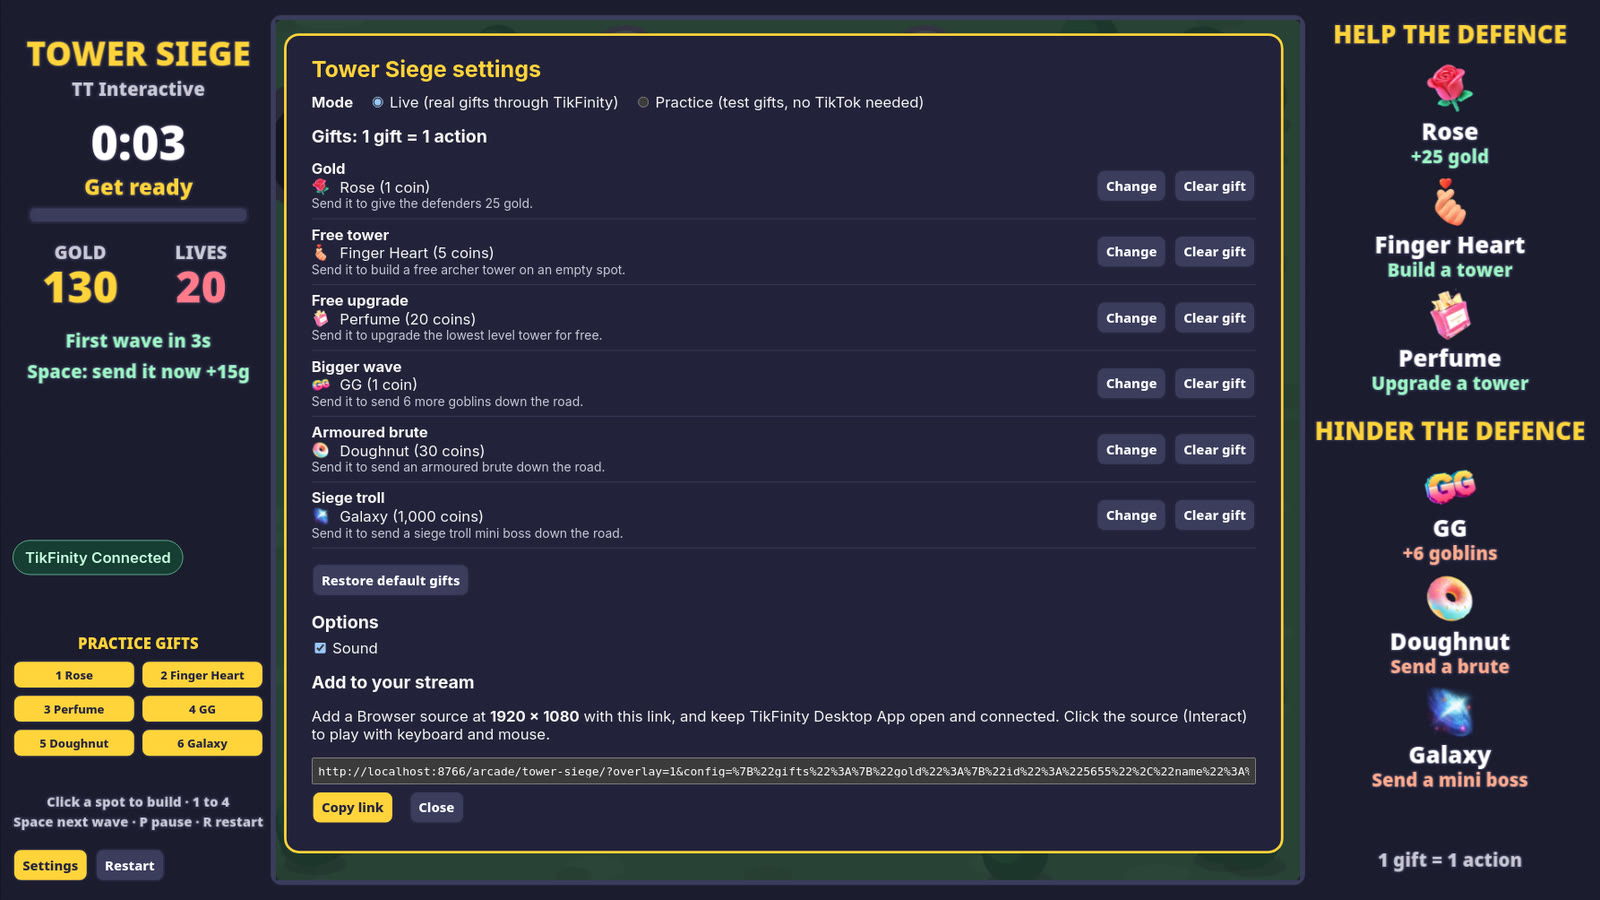Send practice gift 5 Doughnut
Screen dimensions: 1600x900
pyautogui.click(x=74, y=743)
